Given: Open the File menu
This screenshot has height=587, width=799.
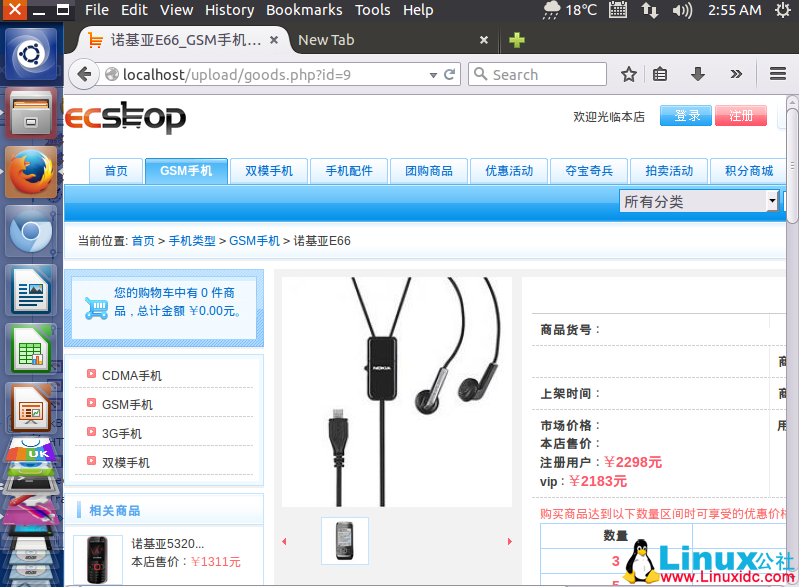Looking at the screenshot, I should coord(96,10).
